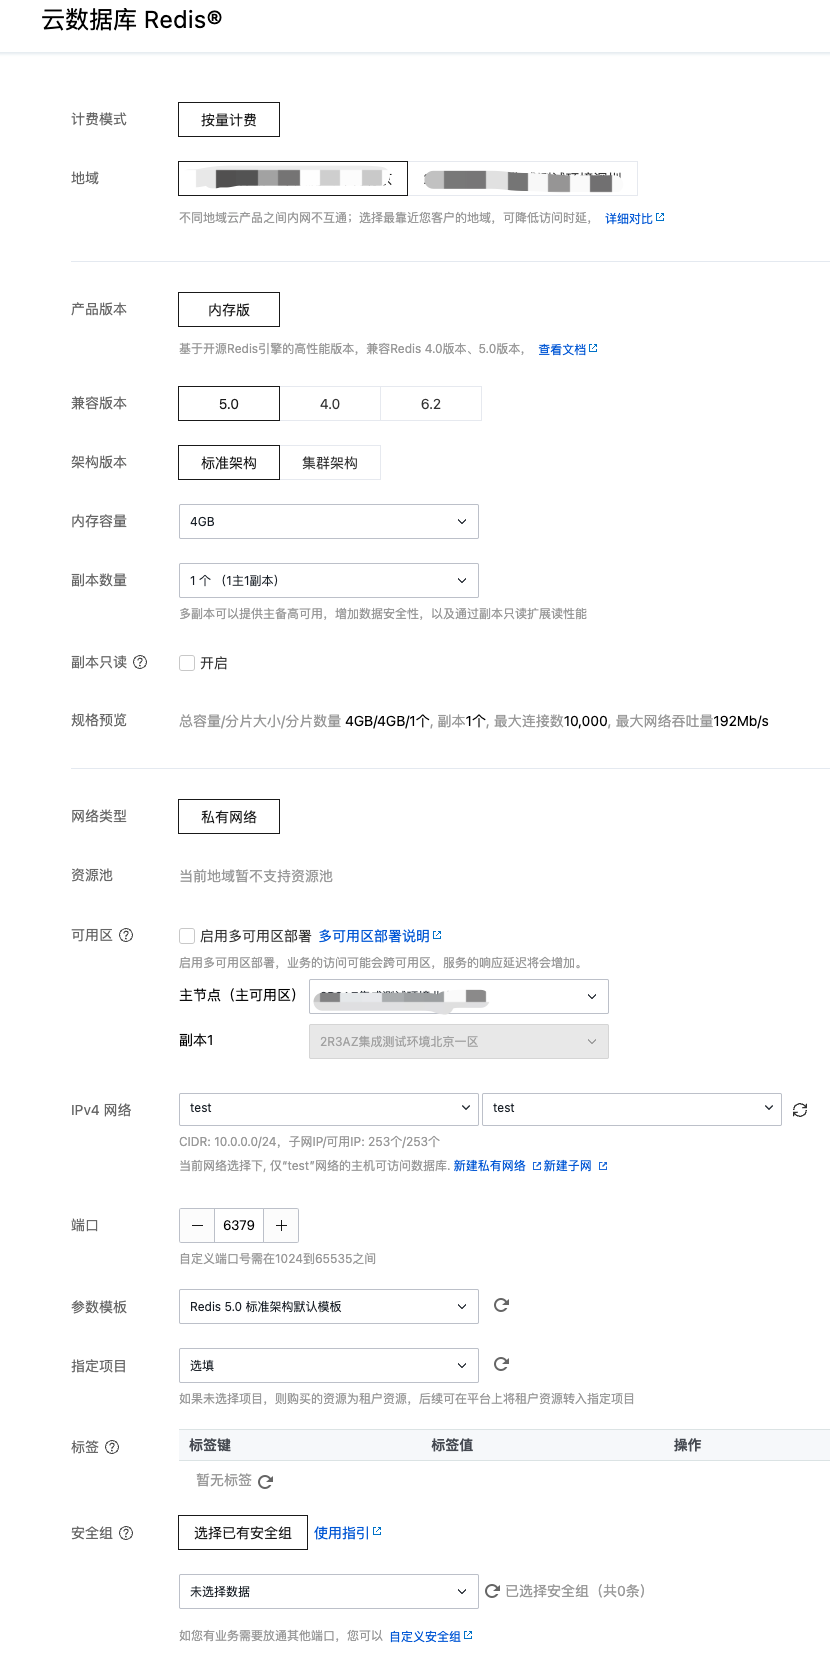Select compatible version 4.0

[x=330, y=404]
